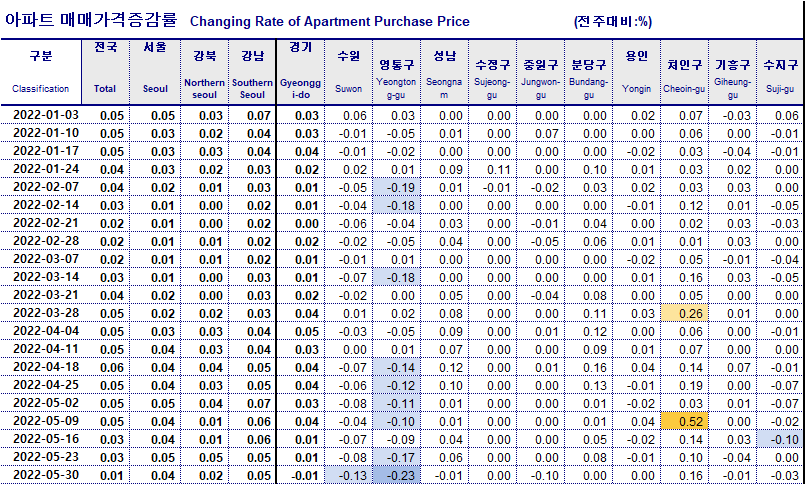Select the 2022-02-21 date cell
This screenshot has width=805, height=484.
point(41,223)
